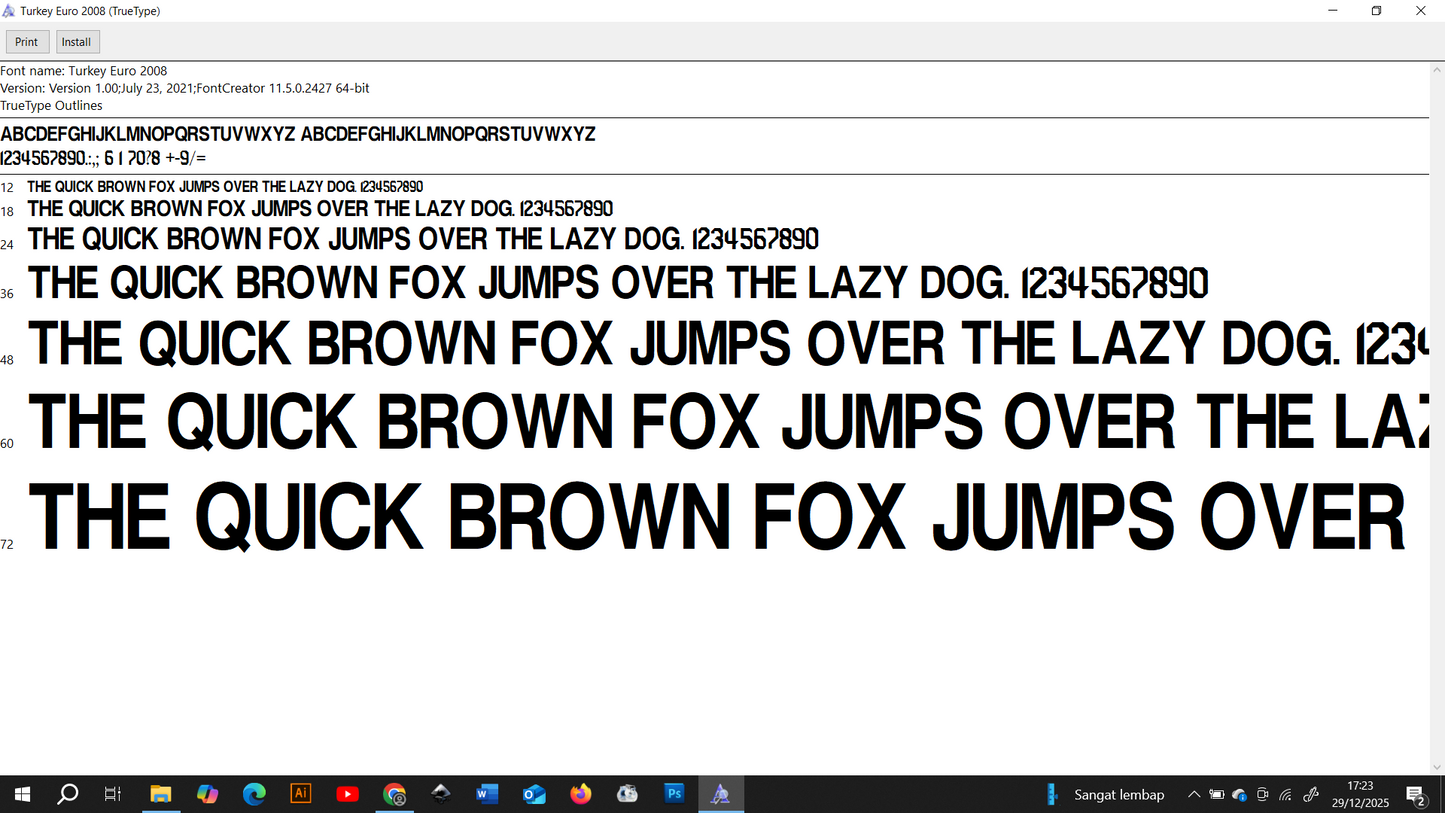Open the pen workspace tray icon
Screen dimensions: 1445x813
[1311, 795]
